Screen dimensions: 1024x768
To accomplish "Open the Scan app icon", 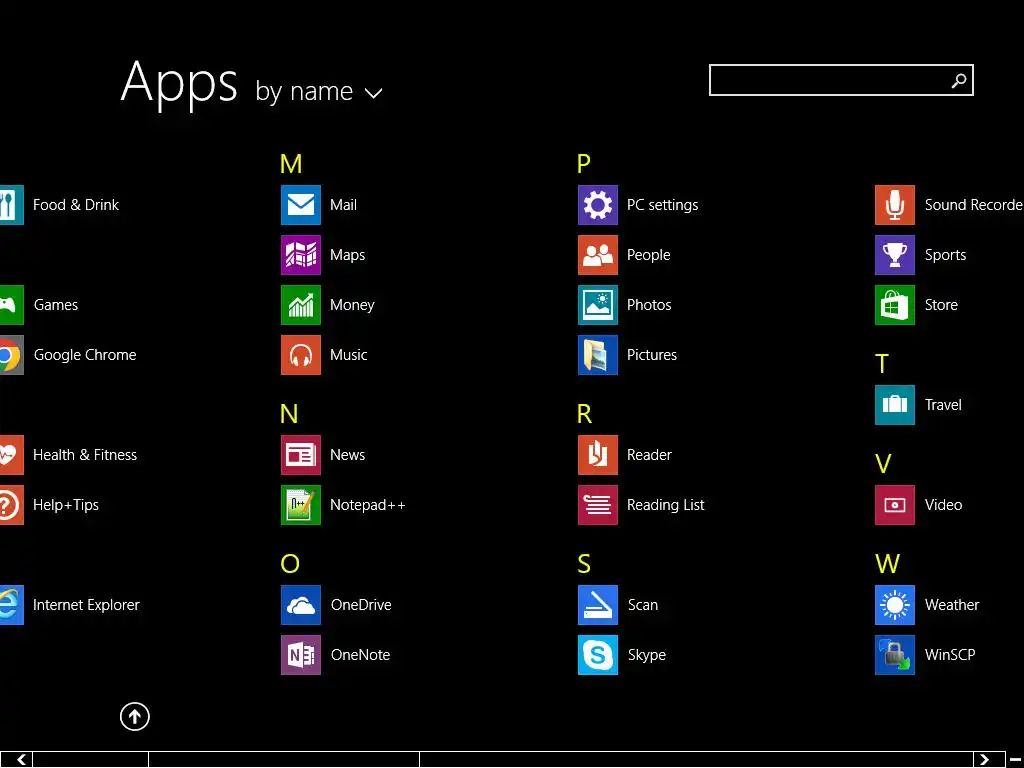I will [598, 605].
